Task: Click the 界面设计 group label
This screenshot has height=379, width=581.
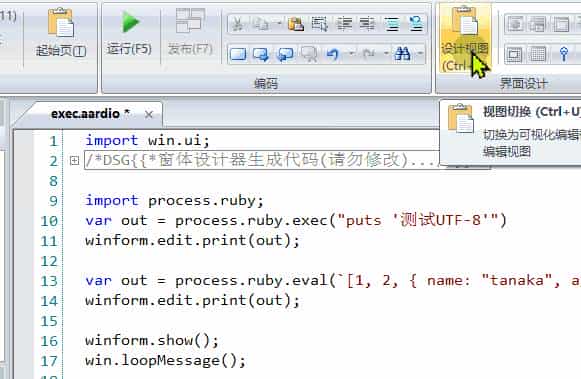Action: click(523, 84)
